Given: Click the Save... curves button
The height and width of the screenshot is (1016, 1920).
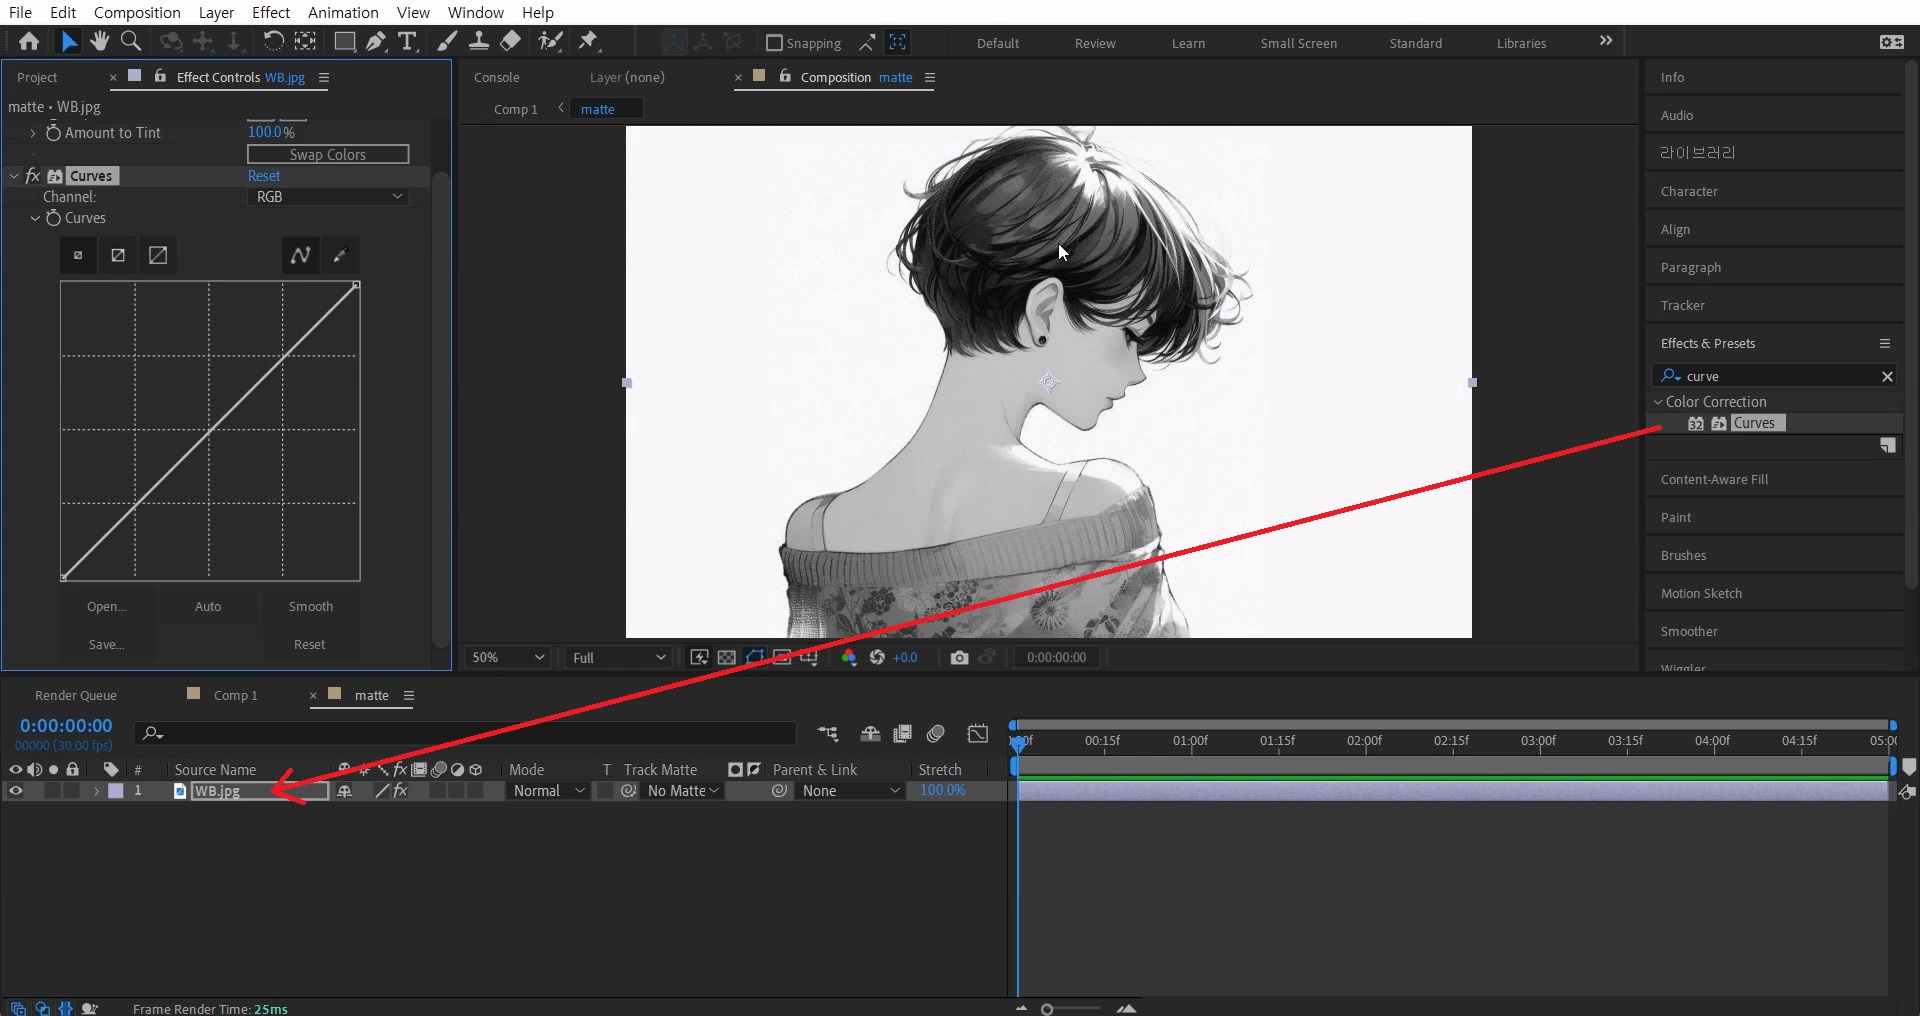Looking at the screenshot, I should (106, 644).
